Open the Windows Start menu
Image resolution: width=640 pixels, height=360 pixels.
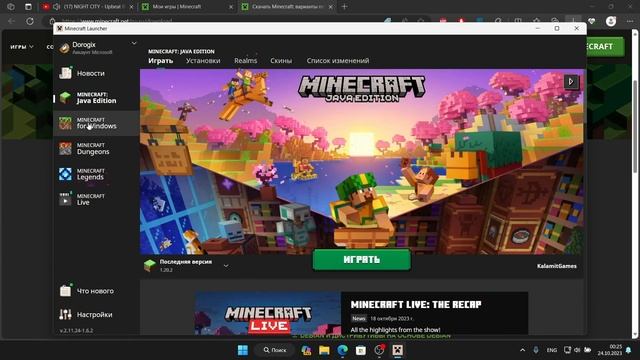[x=243, y=350]
